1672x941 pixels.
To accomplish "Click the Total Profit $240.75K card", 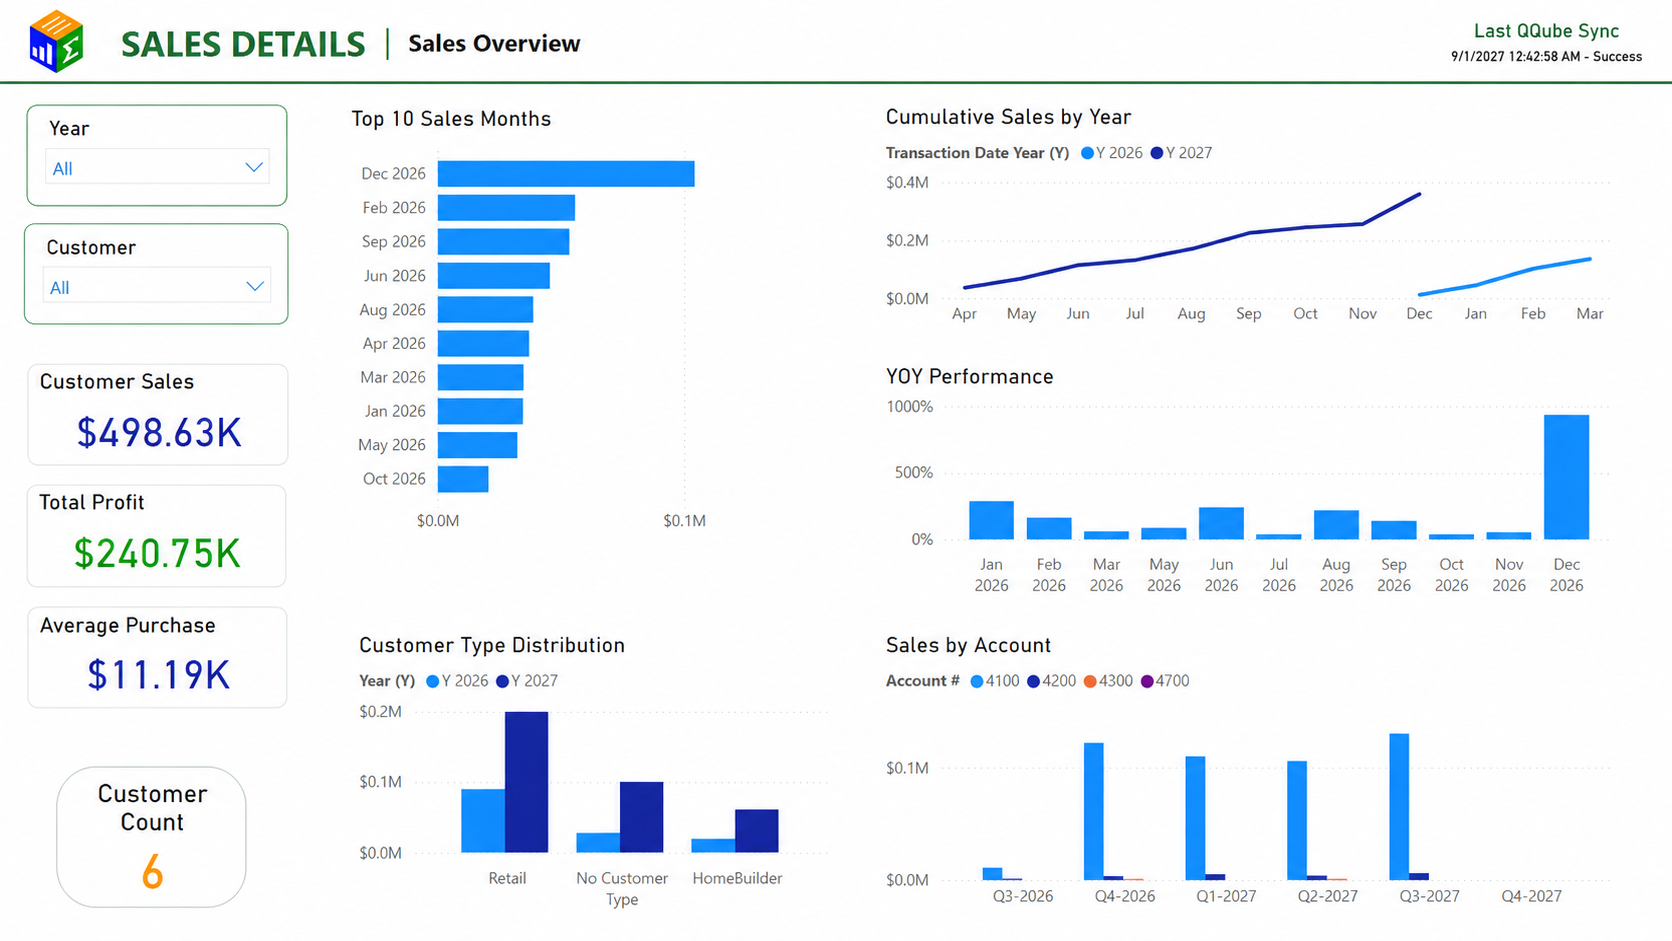I will (157, 536).
